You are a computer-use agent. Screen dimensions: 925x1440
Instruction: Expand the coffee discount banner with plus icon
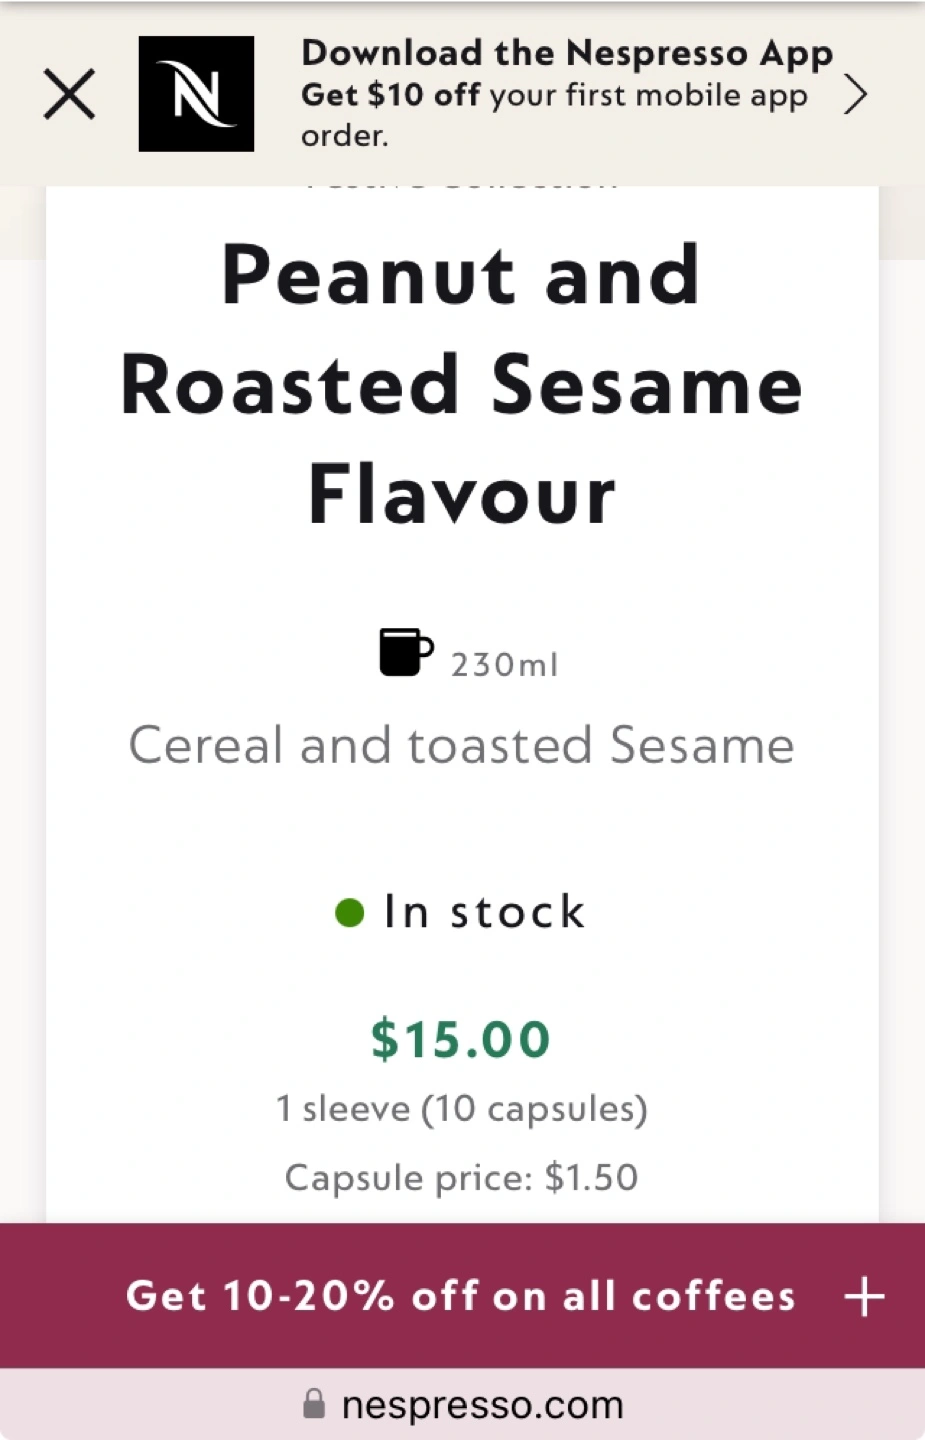click(x=864, y=1297)
